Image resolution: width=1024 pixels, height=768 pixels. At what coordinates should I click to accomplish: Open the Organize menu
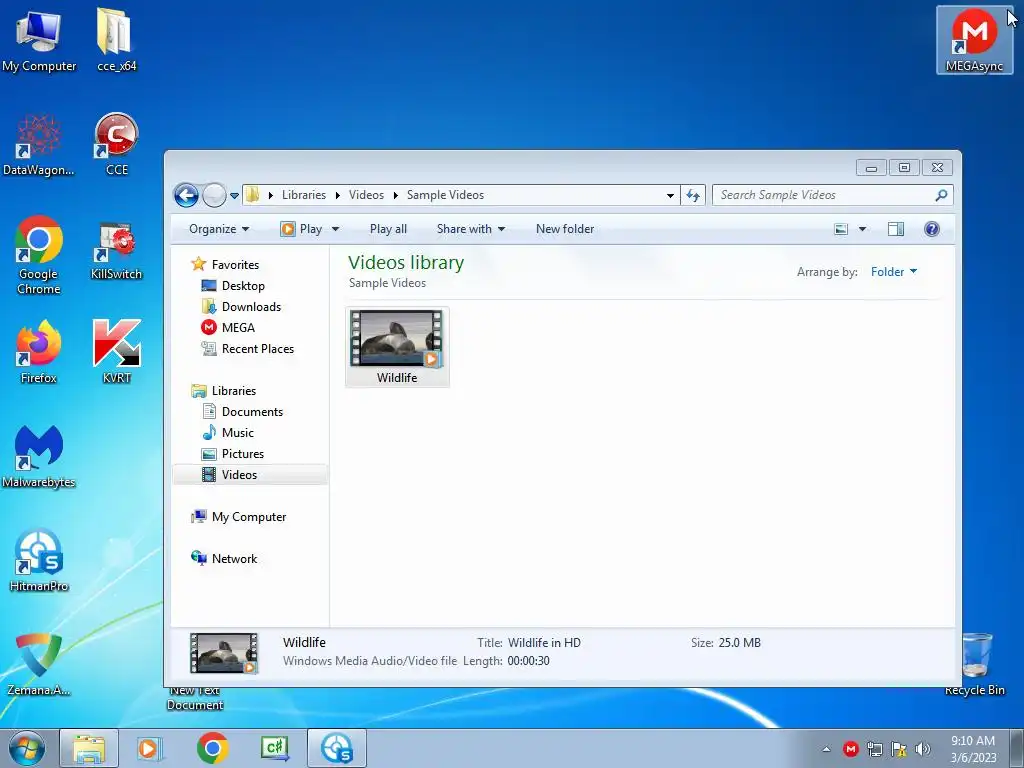point(219,229)
